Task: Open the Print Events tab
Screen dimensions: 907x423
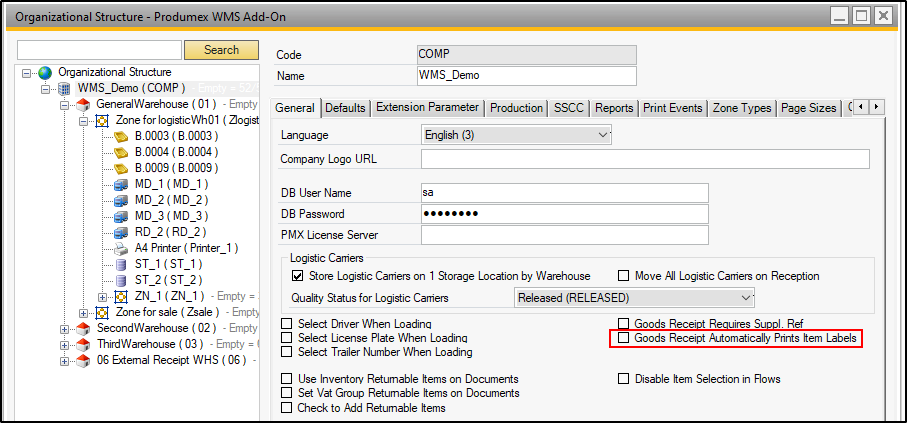Action: click(673, 108)
